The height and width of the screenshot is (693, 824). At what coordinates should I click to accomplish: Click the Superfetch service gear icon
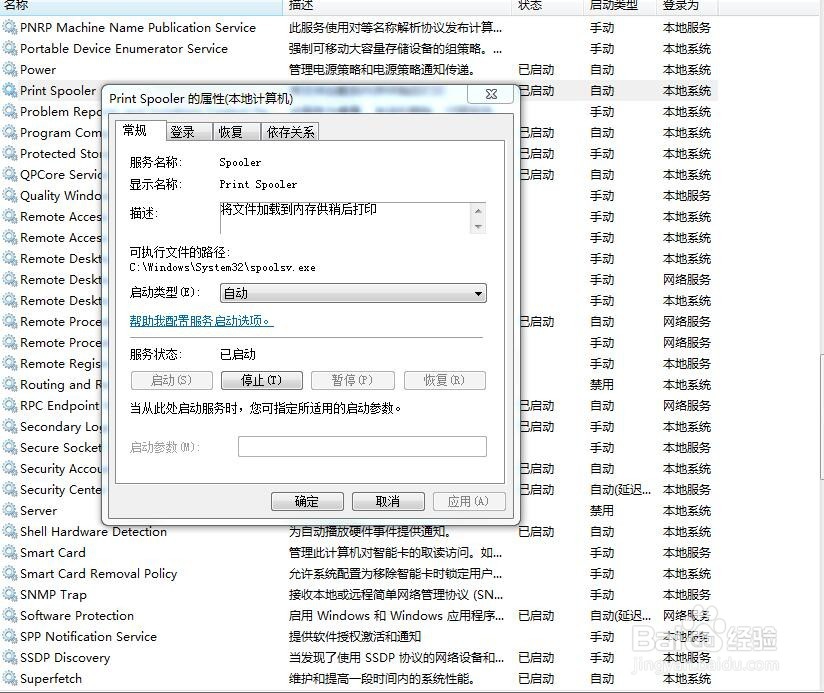click(9, 678)
